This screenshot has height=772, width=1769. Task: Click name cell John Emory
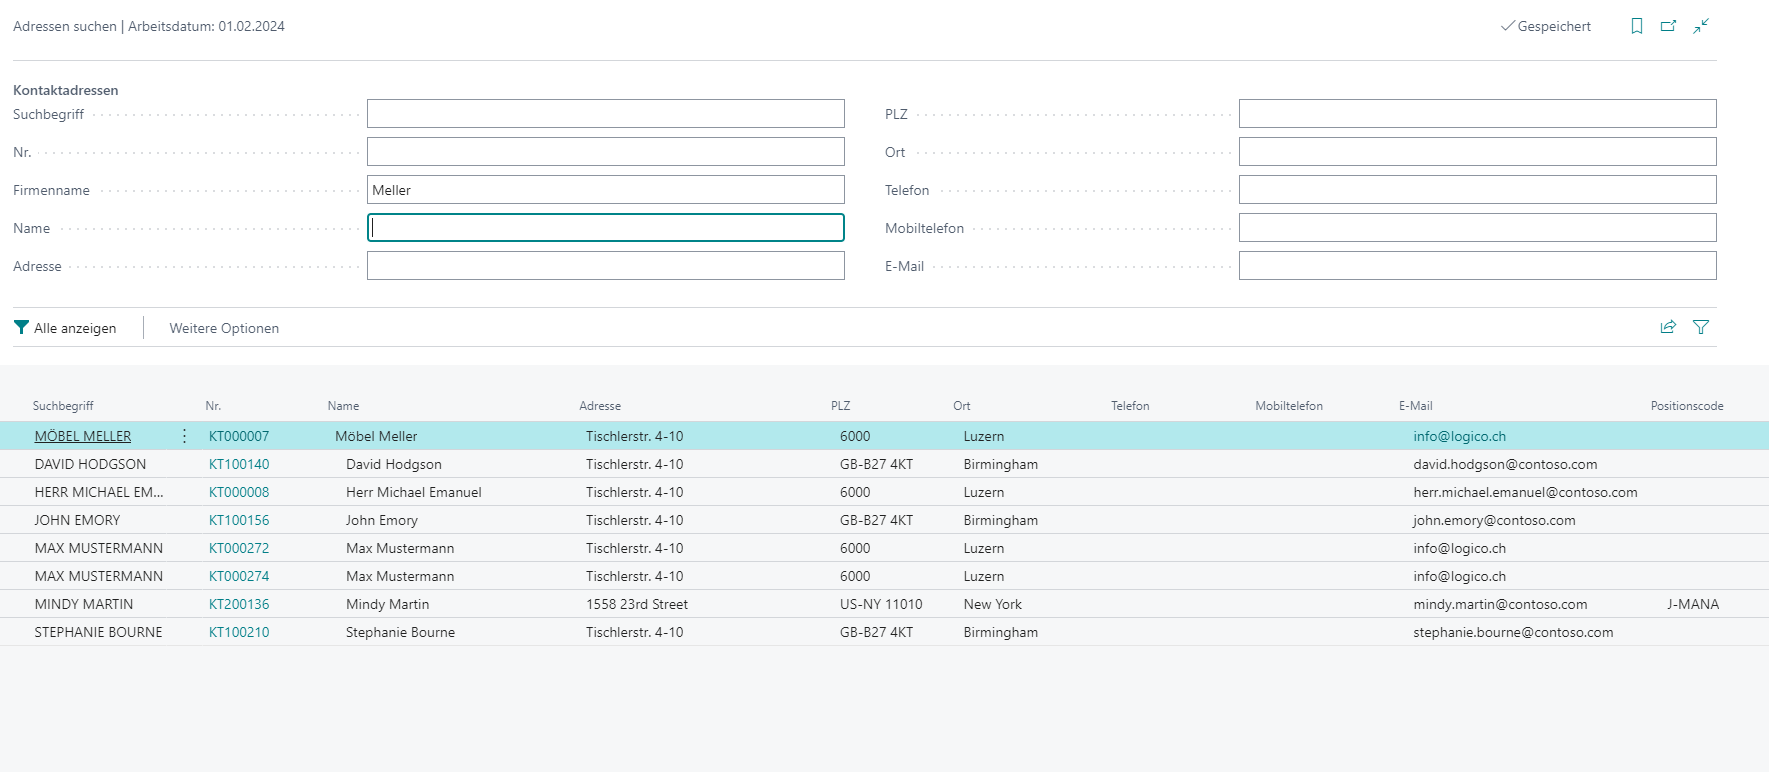pos(382,520)
